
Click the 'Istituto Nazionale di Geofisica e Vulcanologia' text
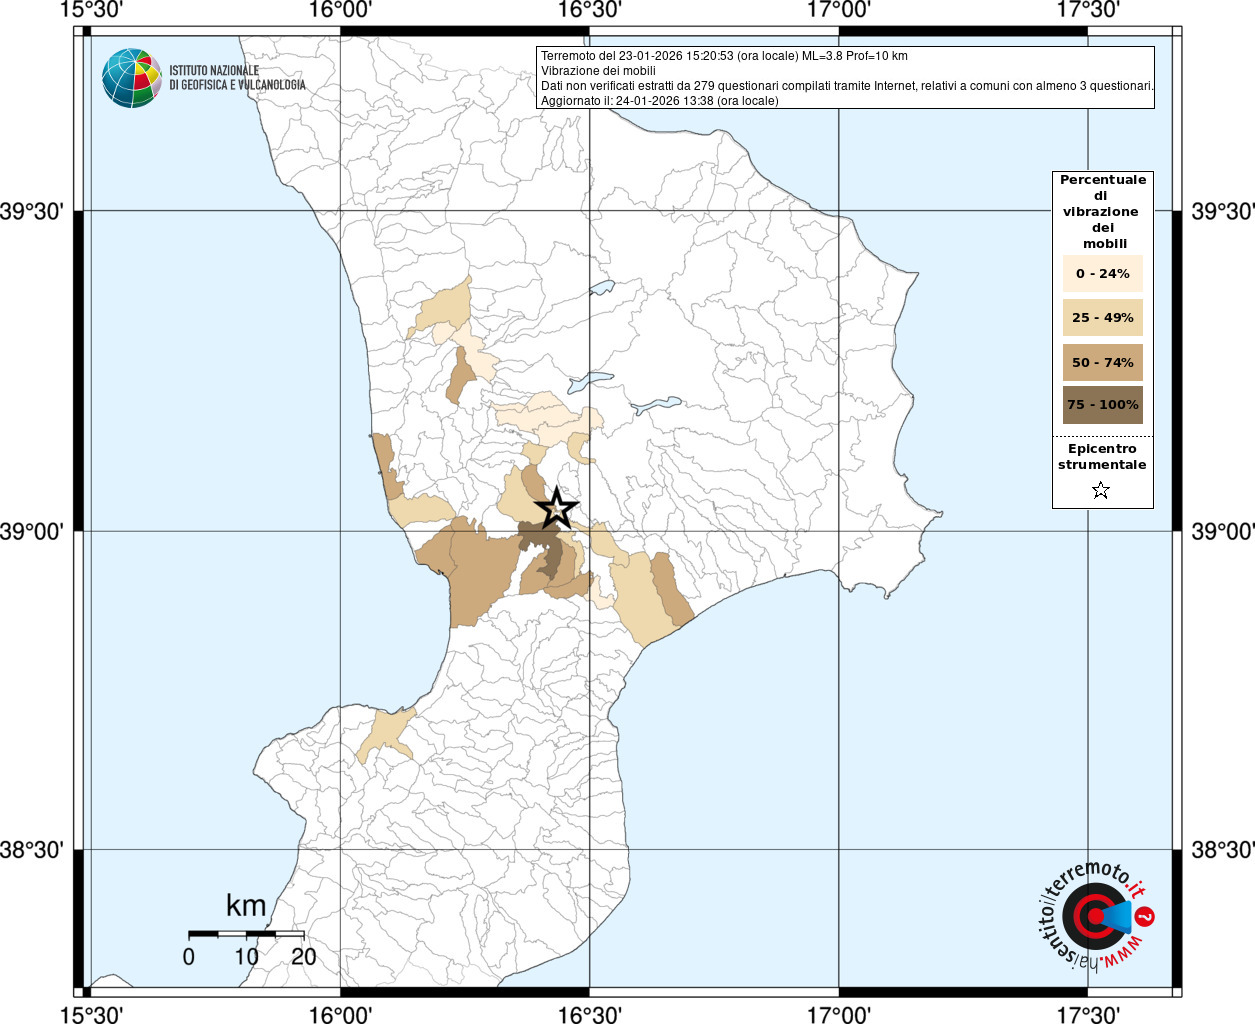point(237,78)
